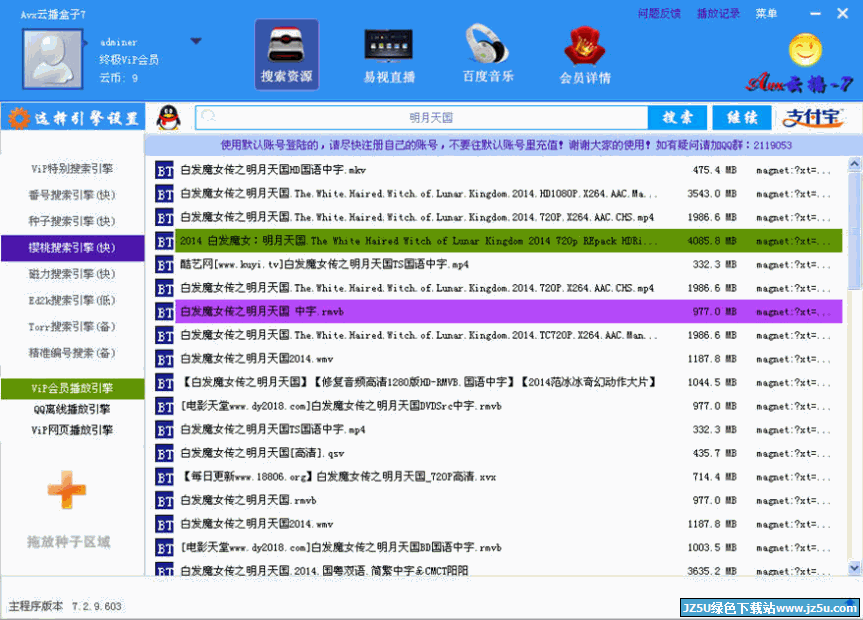Click the BT icon of the 3543.0 MB result

(x=164, y=194)
